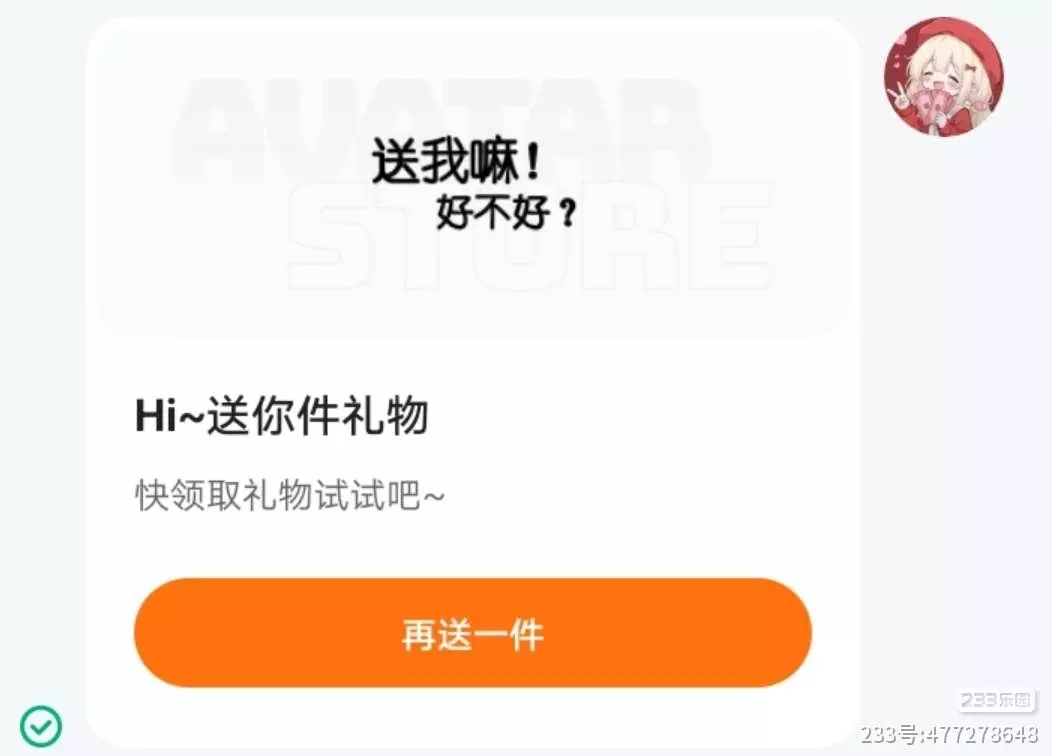1052x756 pixels.
Task: Tap the green checkmark status icon
Action: click(x=42, y=726)
